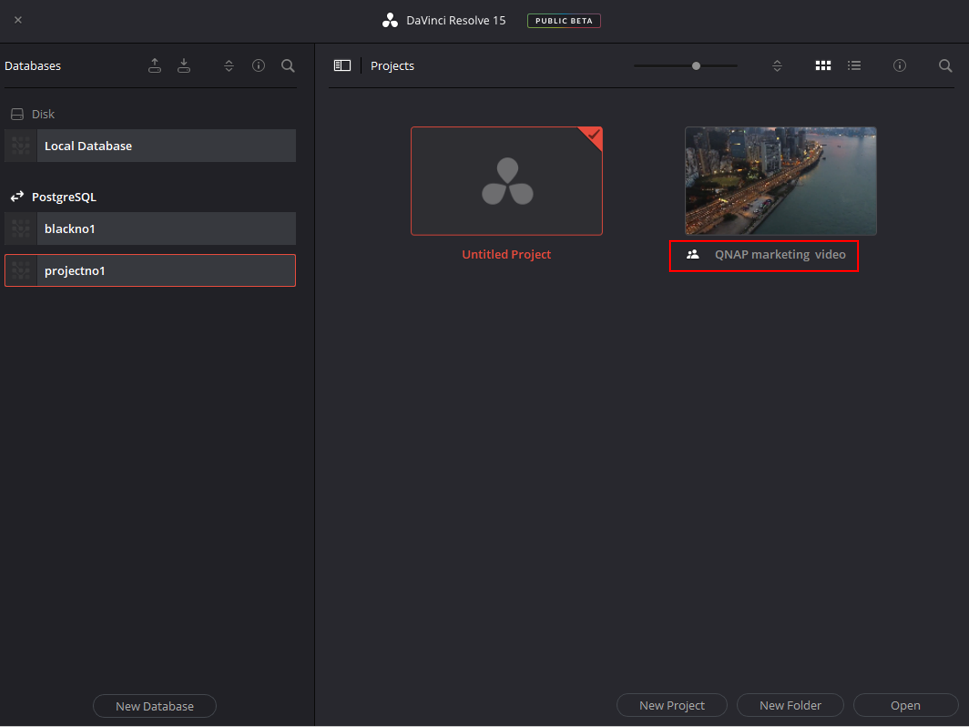Close the Project Manager window

[18, 20]
